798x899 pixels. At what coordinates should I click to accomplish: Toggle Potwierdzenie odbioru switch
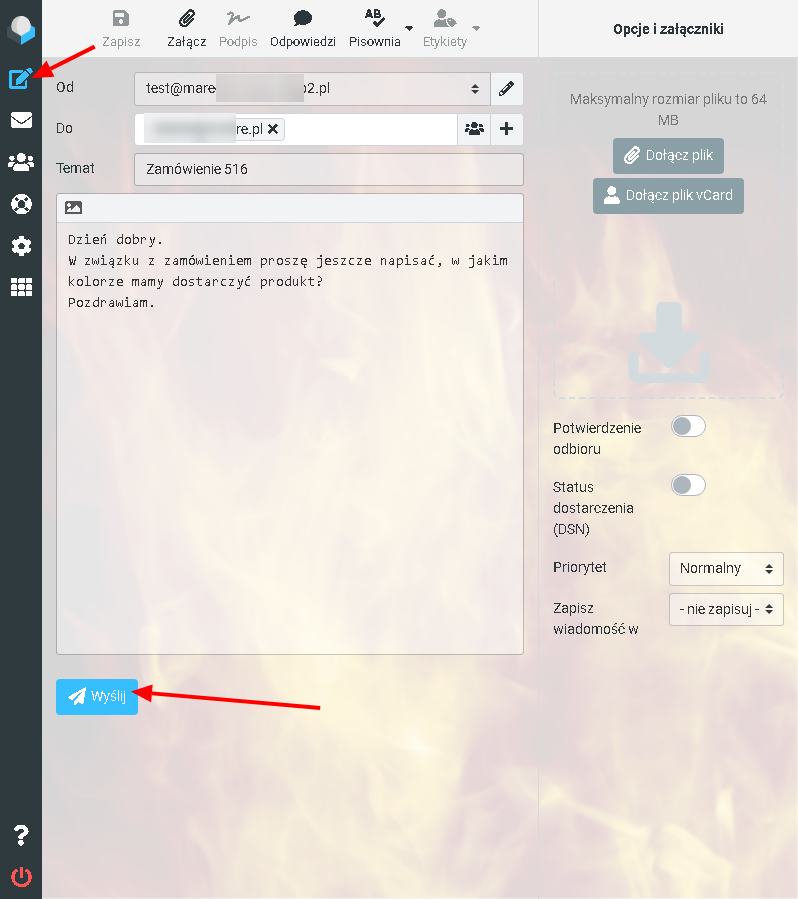[688, 426]
